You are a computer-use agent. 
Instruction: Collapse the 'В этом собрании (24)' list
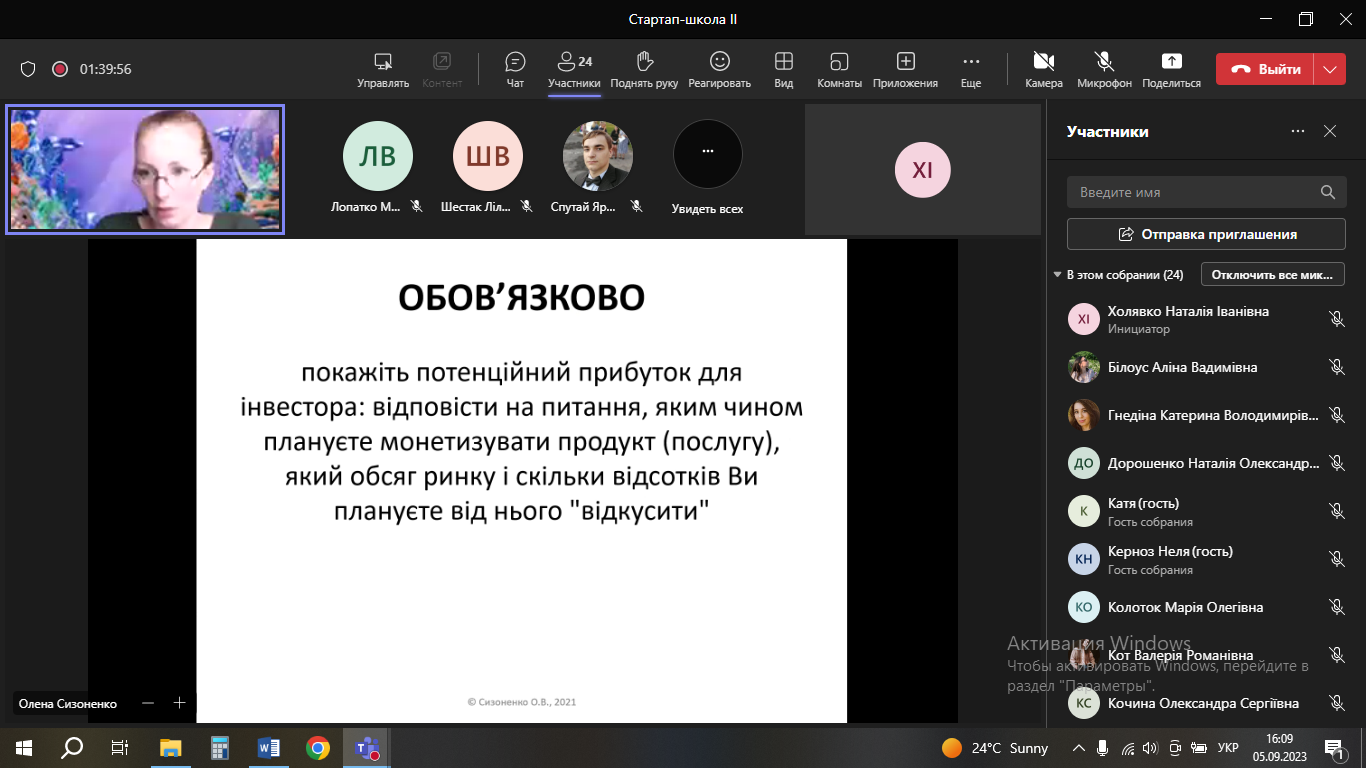coord(1058,275)
